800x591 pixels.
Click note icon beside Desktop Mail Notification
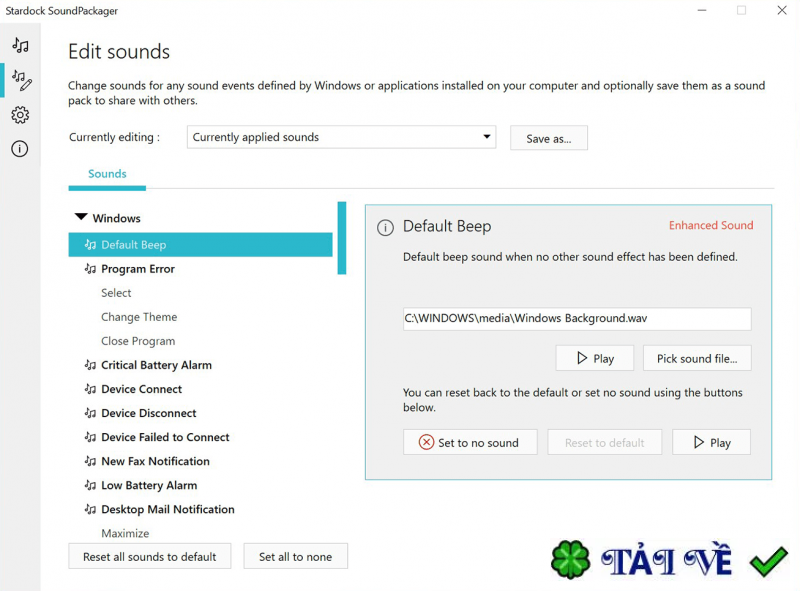(x=90, y=509)
